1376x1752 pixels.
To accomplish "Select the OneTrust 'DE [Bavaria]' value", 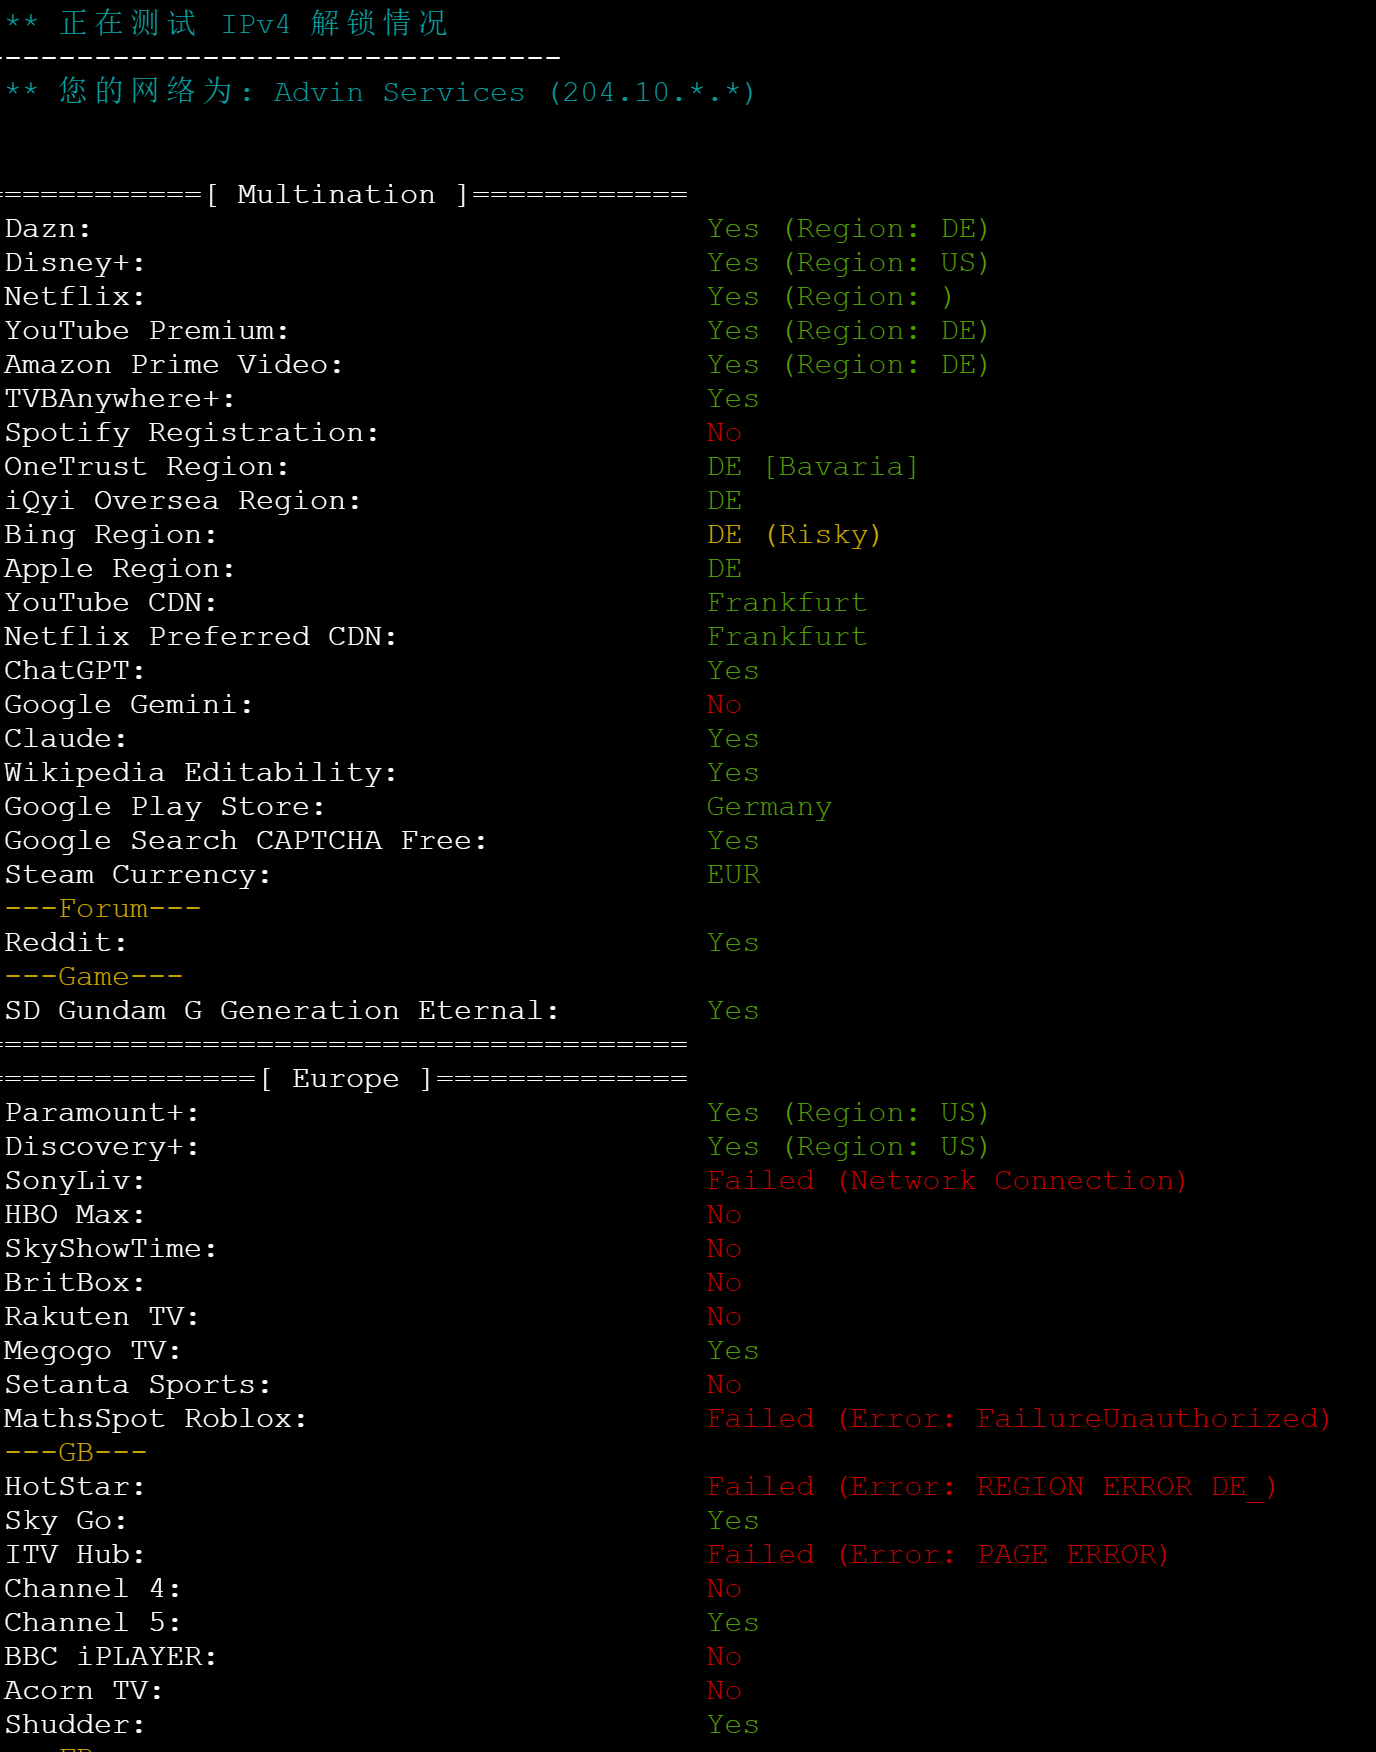I will coord(811,467).
